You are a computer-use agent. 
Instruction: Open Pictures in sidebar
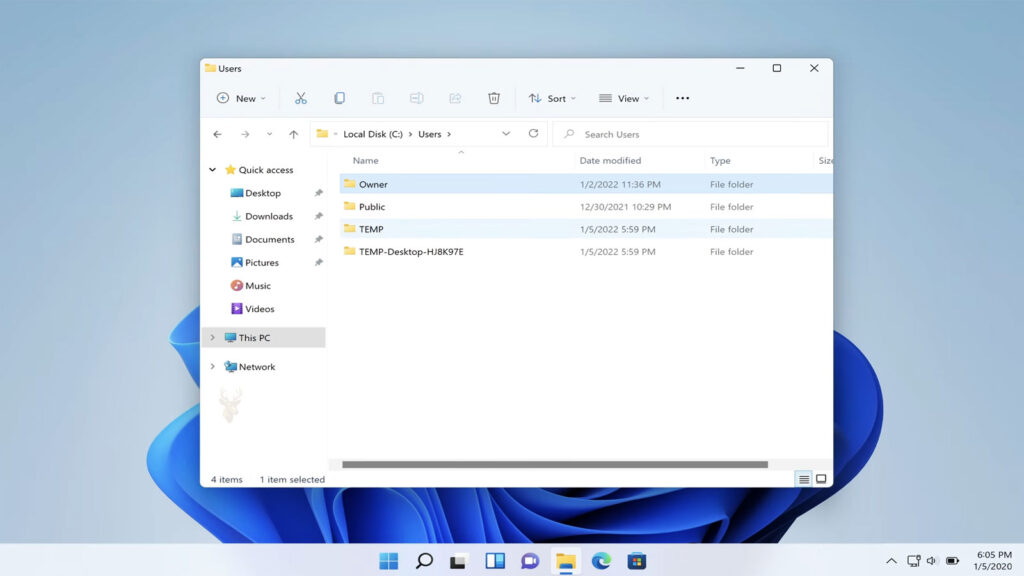pyautogui.click(x=262, y=263)
